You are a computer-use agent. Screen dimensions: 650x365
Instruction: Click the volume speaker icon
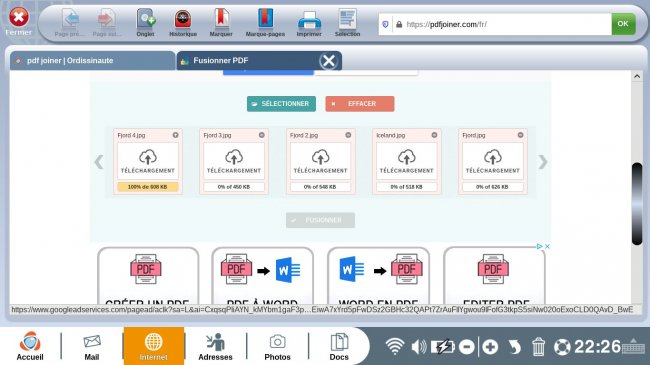pyautogui.click(x=419, y=346)
